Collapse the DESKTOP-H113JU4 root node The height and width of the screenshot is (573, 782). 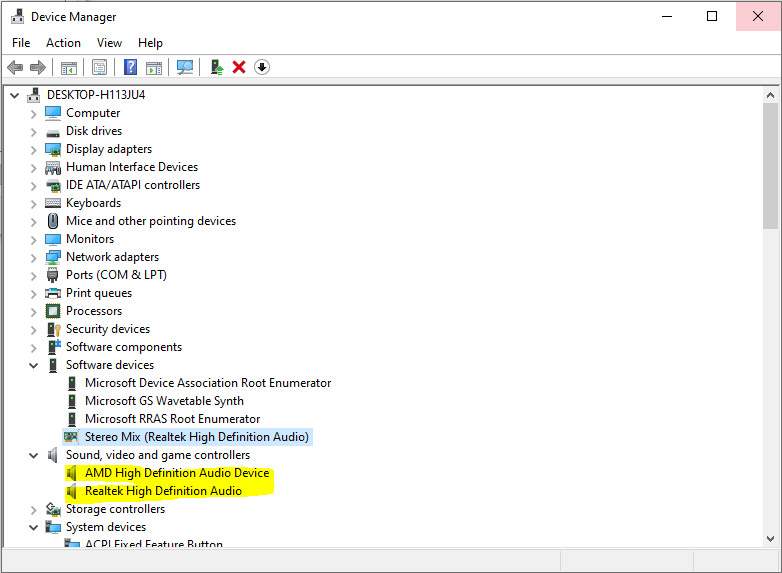click(14, 95)
